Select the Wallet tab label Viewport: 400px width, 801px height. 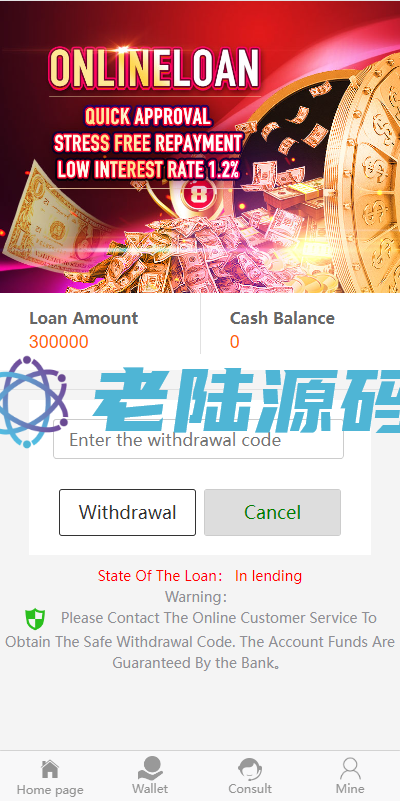click(150, 789)
